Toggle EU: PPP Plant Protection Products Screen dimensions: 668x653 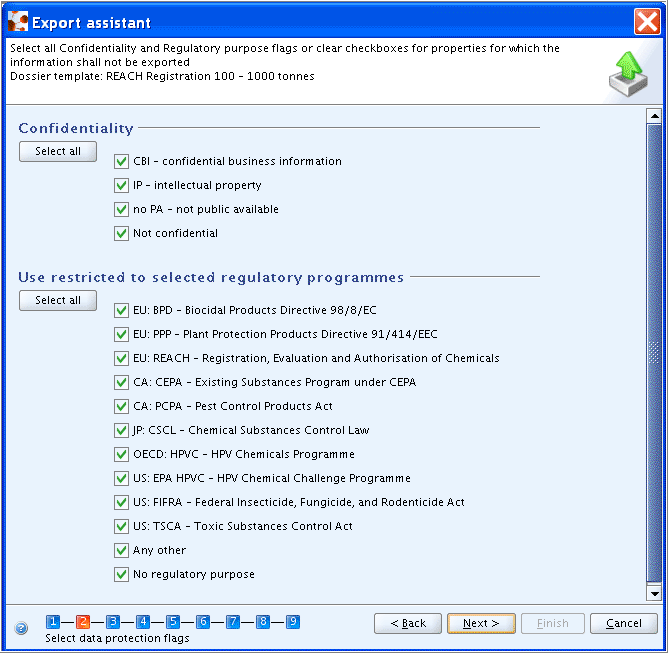click(x=121, y=334)
